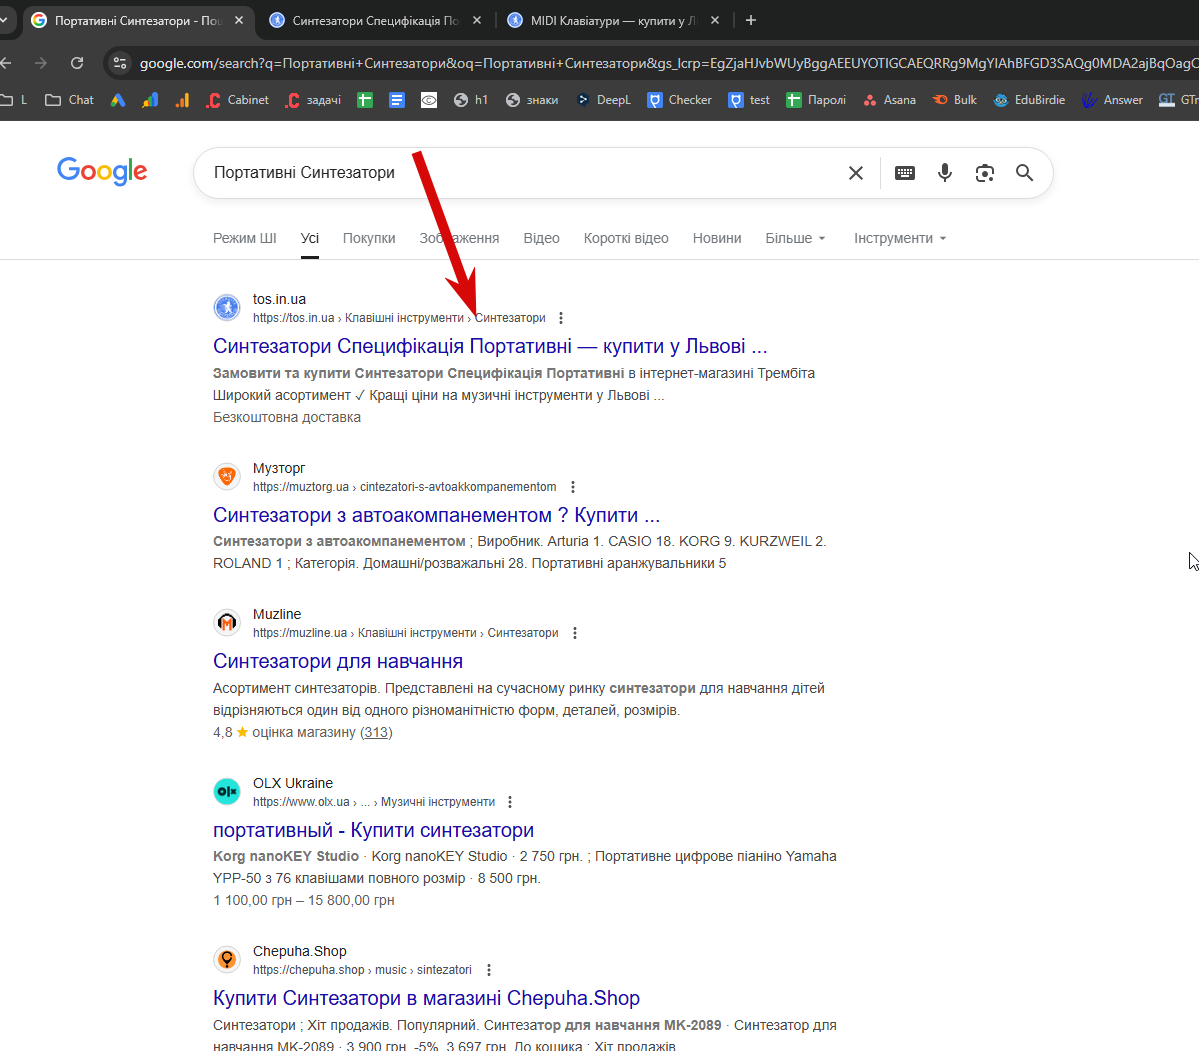Image resolution: width=1199 pixels, height=1051 pixels.
Task: Open Синтезатори з автоакомпанементом result link
Action: tap(437, 516)
